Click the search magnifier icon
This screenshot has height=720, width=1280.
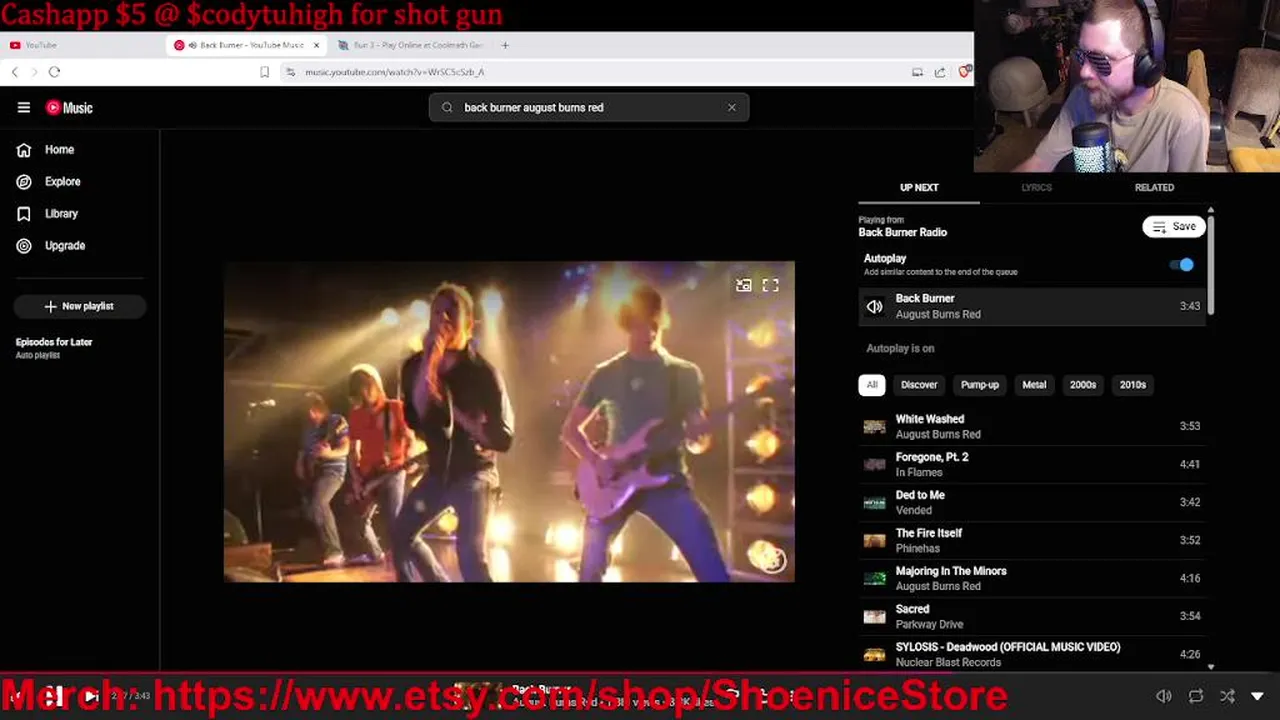click(447, 107)
